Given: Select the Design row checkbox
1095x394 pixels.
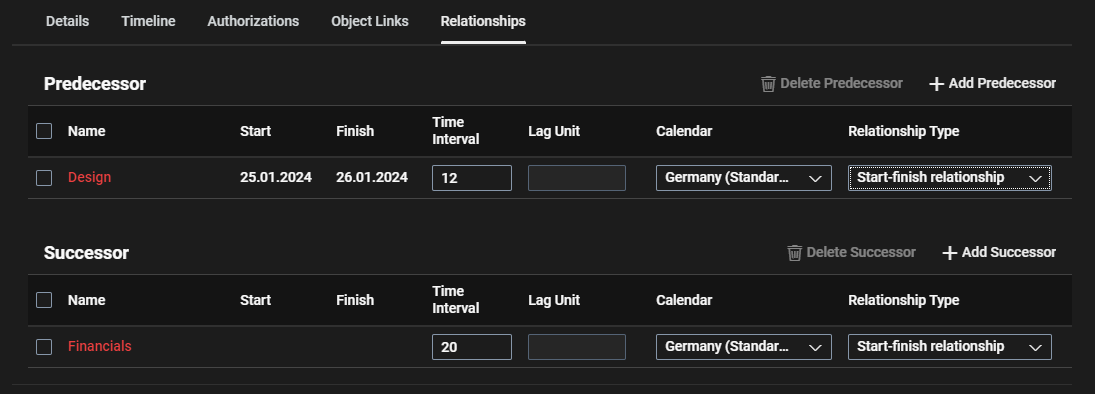Looking at the screenshot, I should [x=44, y=178].
